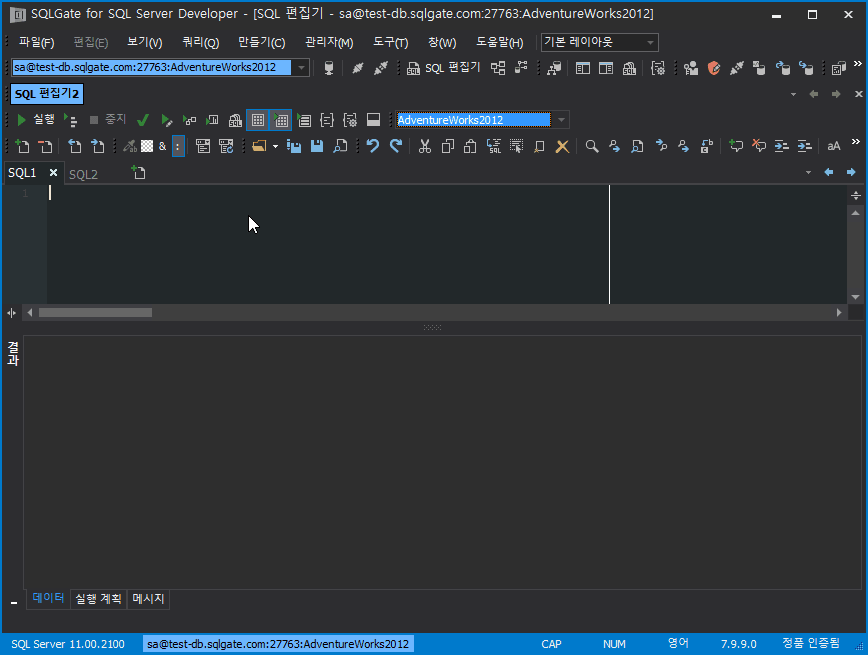This screenshot has height=655, width=868.
Task: Click the next editor tab blue arrow
Action: coord(851,173)
